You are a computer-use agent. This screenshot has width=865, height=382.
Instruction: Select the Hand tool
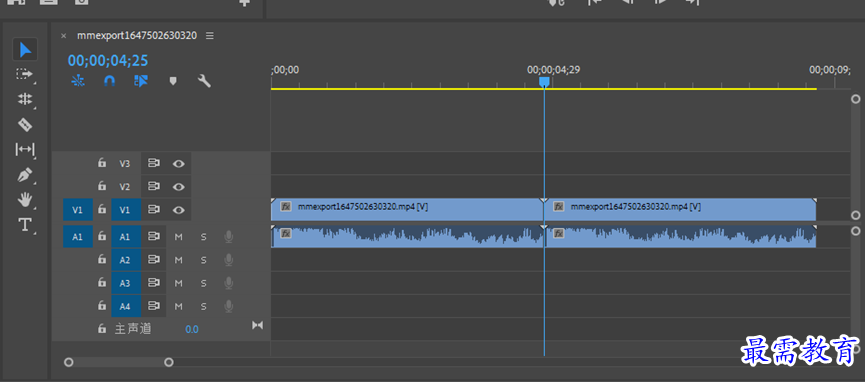click(25, 200)
